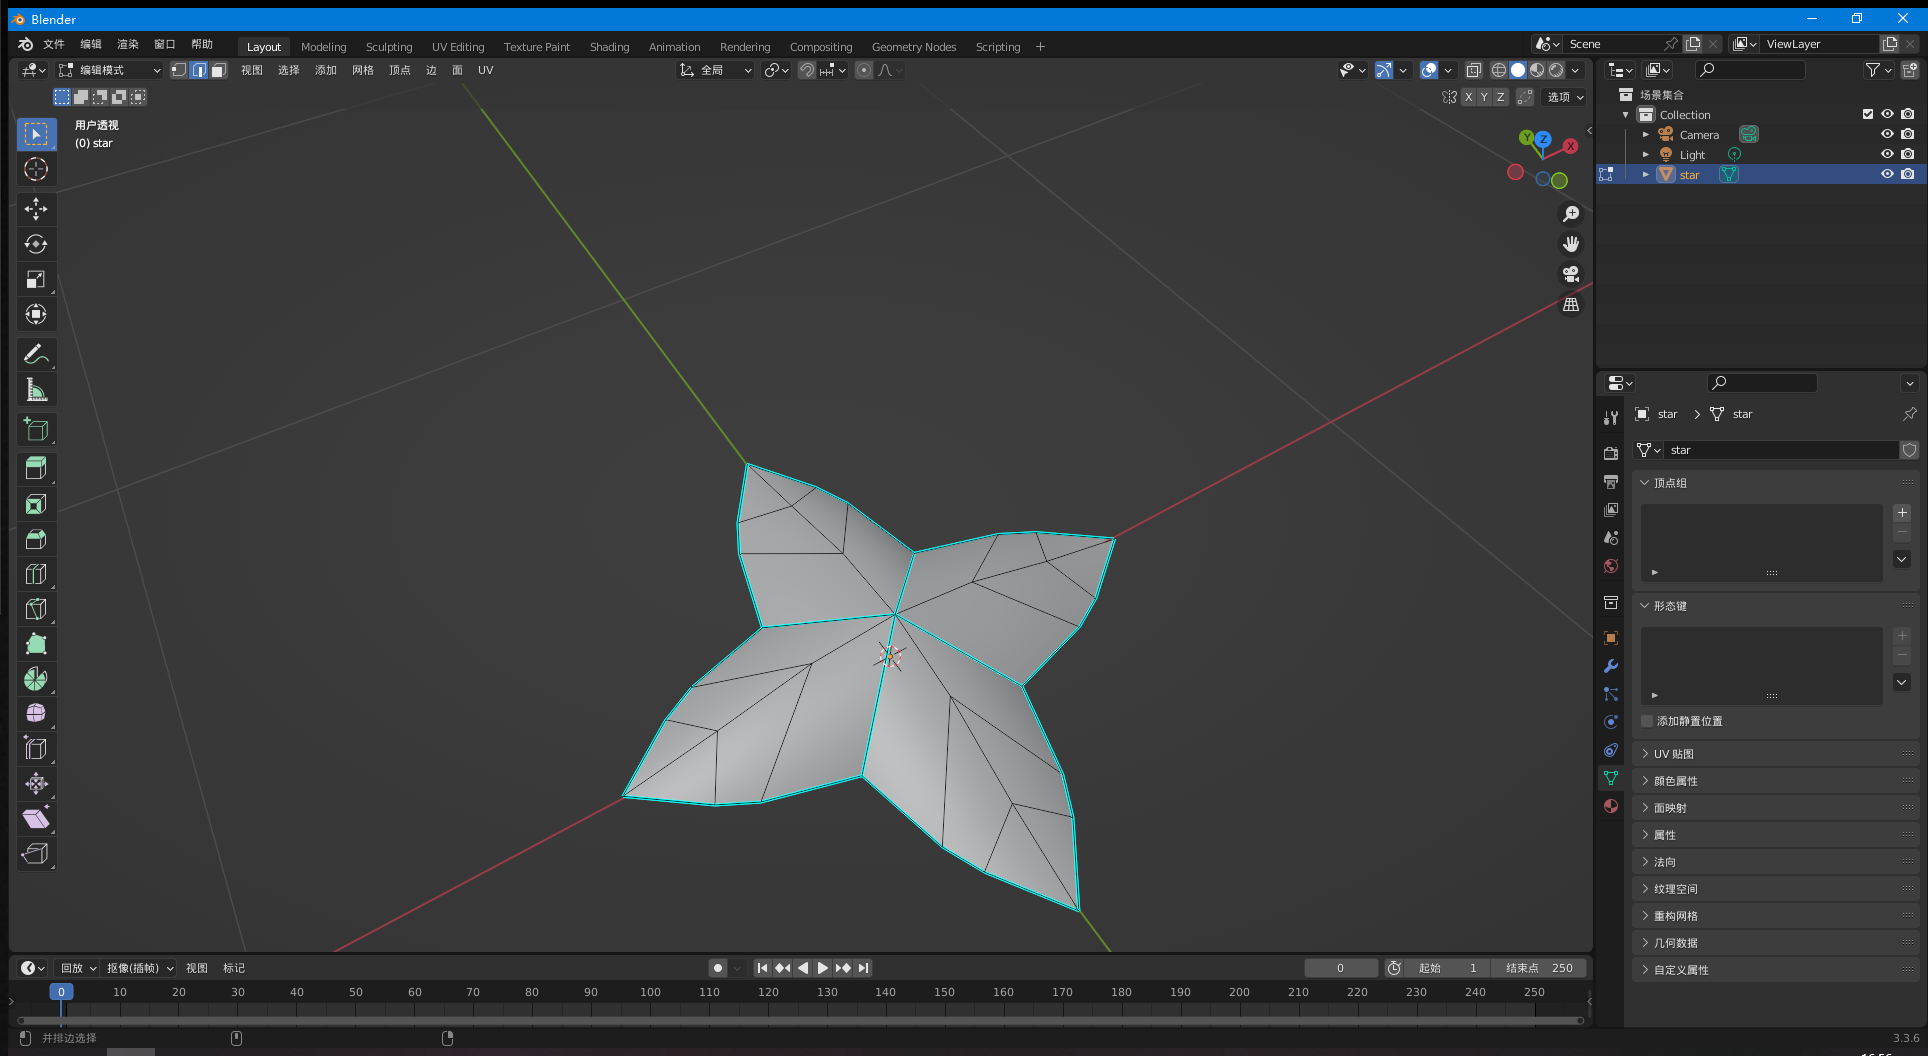Select the Extrude Region tool
Screen dimensions: 1928x1056
[x=36, y=469]
